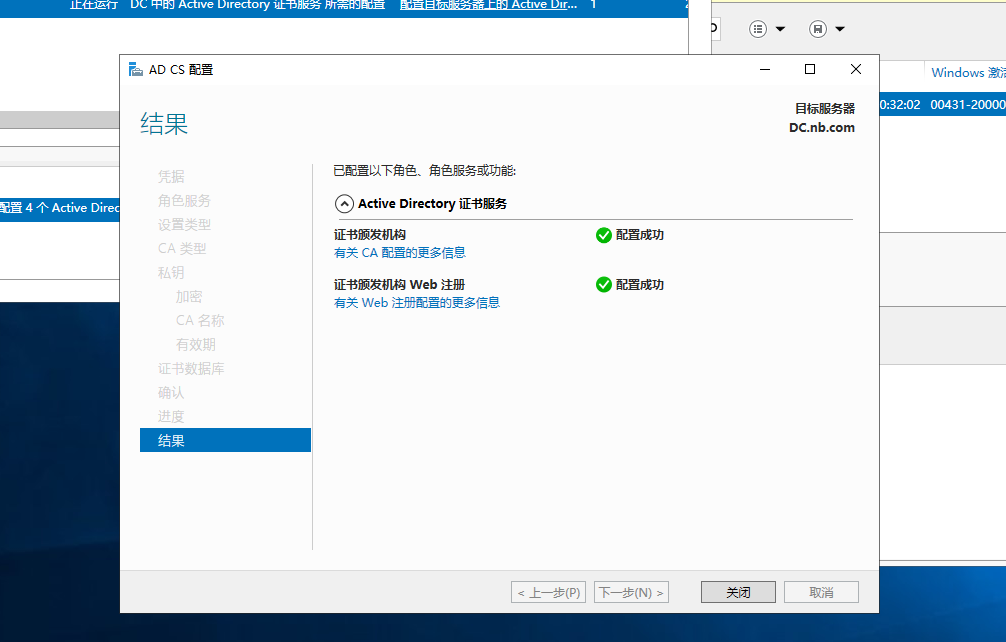The image size is (1006, 642).
Task: Click the Windows 激活 column header
Action: [x=968, y=72]
